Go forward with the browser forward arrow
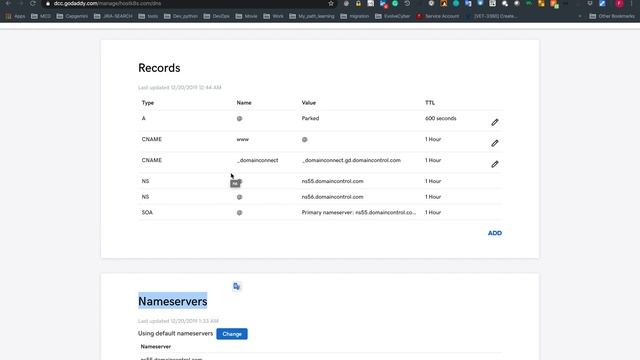 pos(20,3)
